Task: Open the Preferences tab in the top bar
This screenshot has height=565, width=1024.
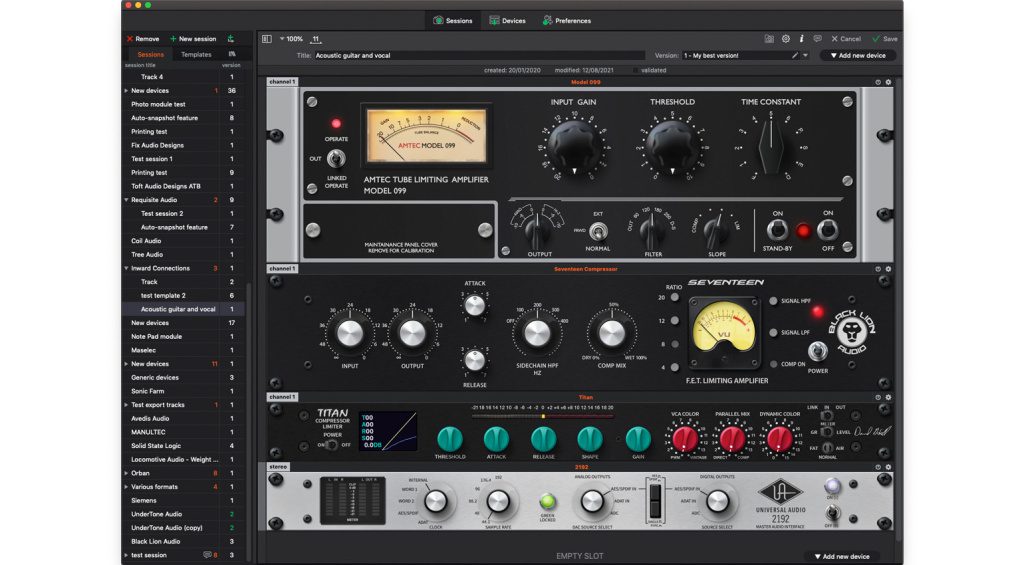Action: coord(566,21)
